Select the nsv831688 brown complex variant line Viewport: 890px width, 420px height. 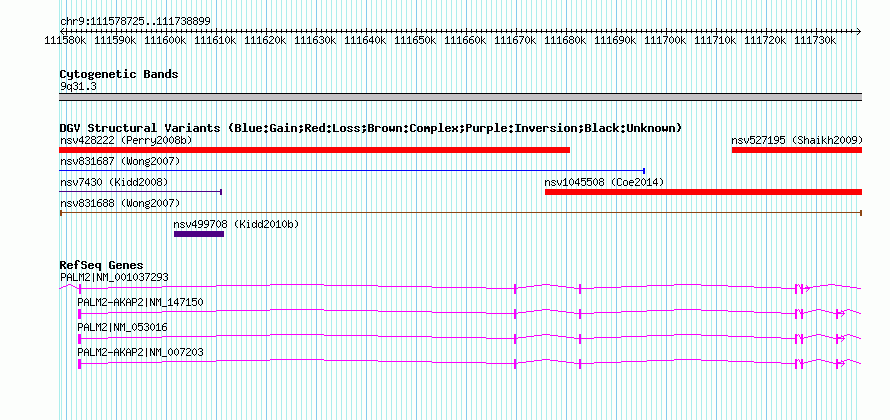pyautogui.click(x=460, y=213)
